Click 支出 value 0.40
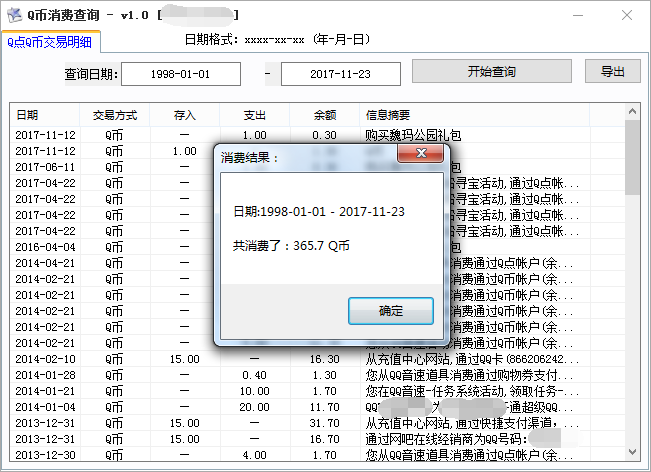The height and width of the screenshot is (472, 651). pyautogui.click(x=254, y=375)
